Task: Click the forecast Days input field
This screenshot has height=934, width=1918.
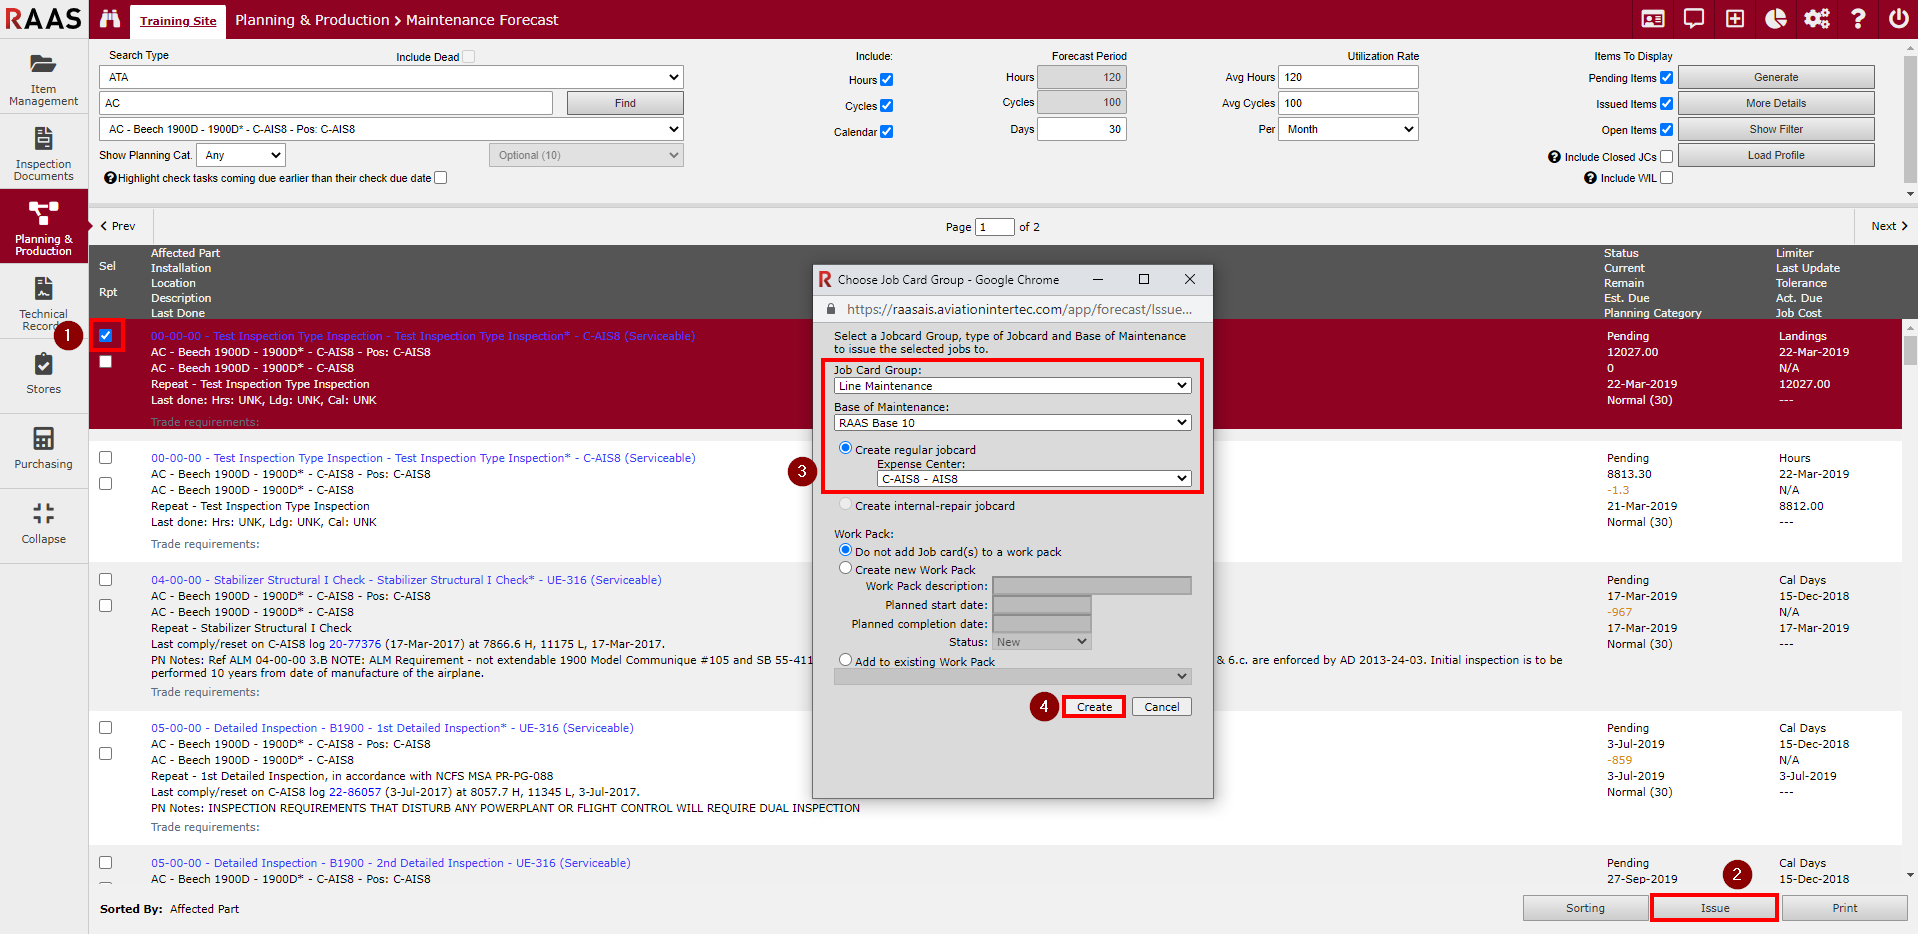Action: coord(1081,129)
